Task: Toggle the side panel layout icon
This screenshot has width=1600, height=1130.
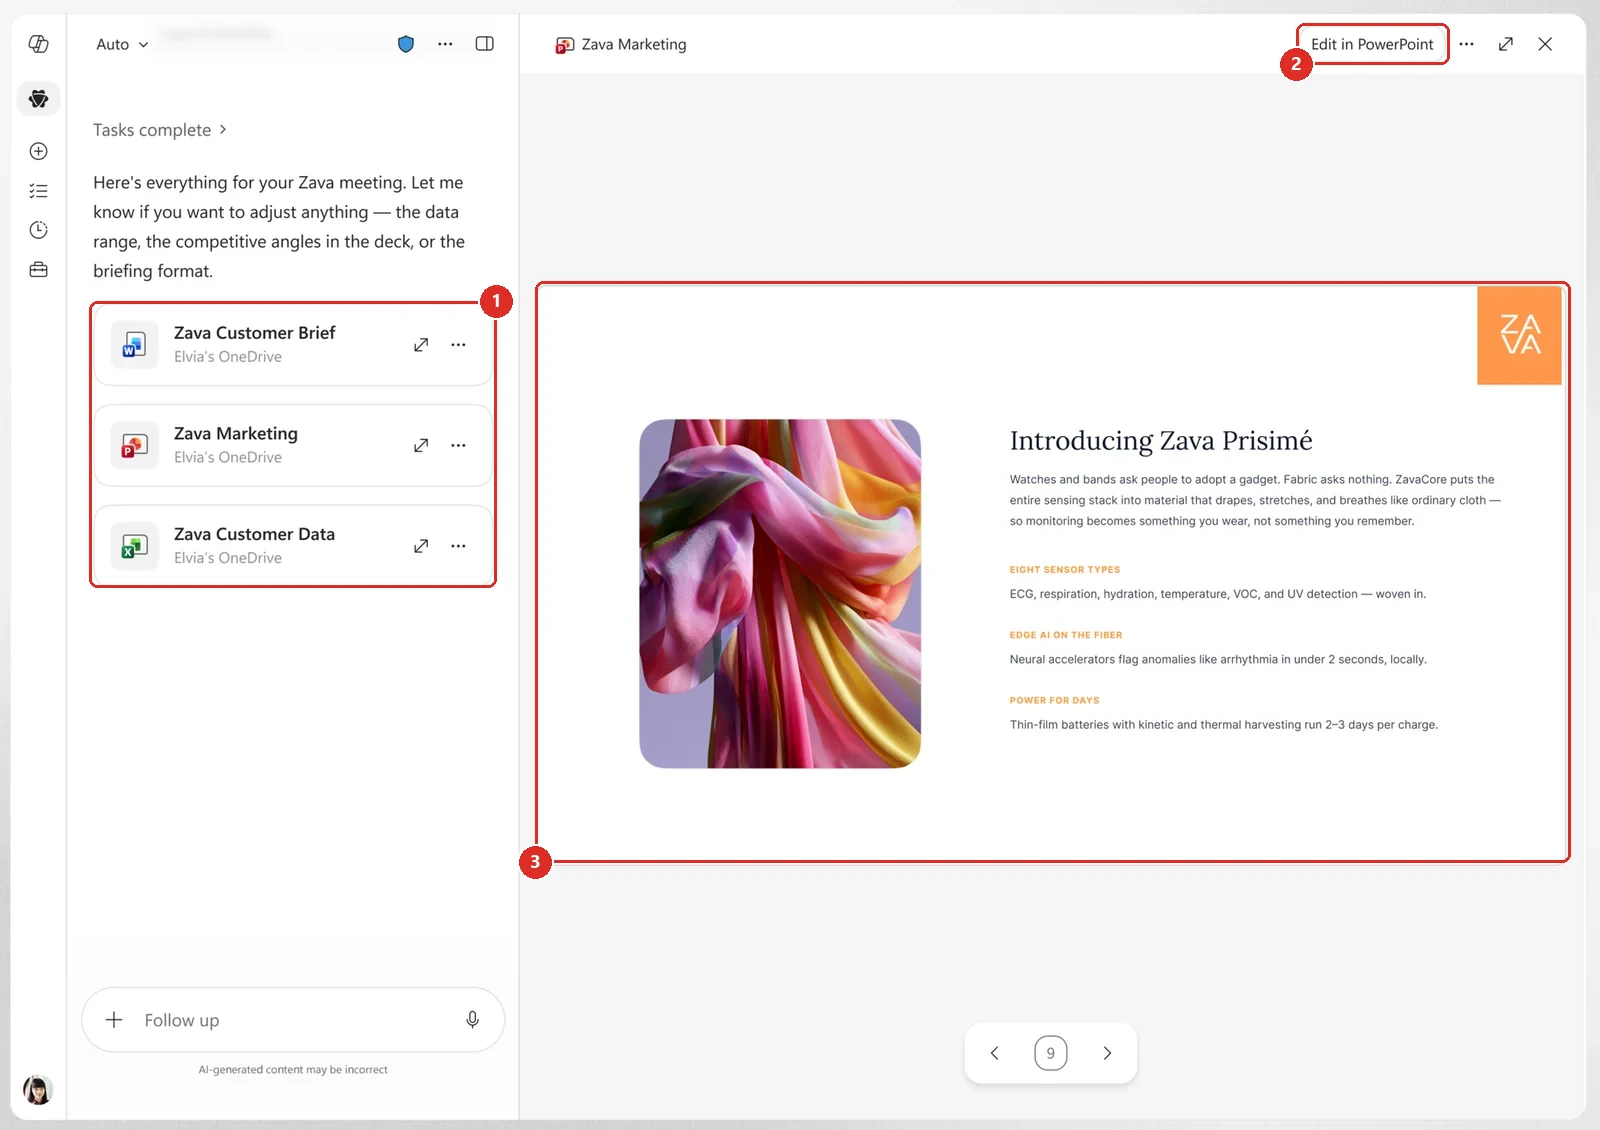Action: (484, 44)
